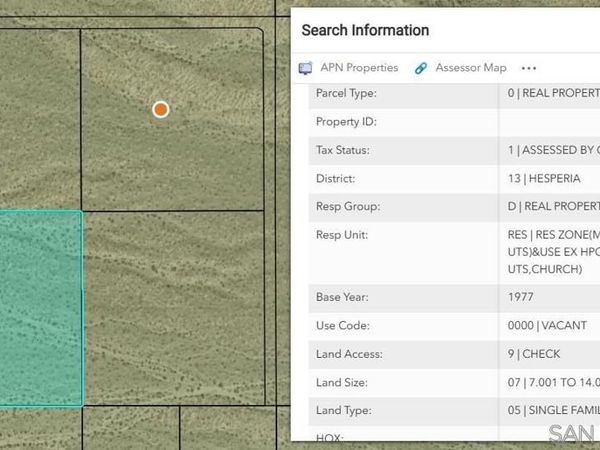Click the Land Size row label
Image resolution: width=600 pixels, height=450 pixels.
point(342,382)
